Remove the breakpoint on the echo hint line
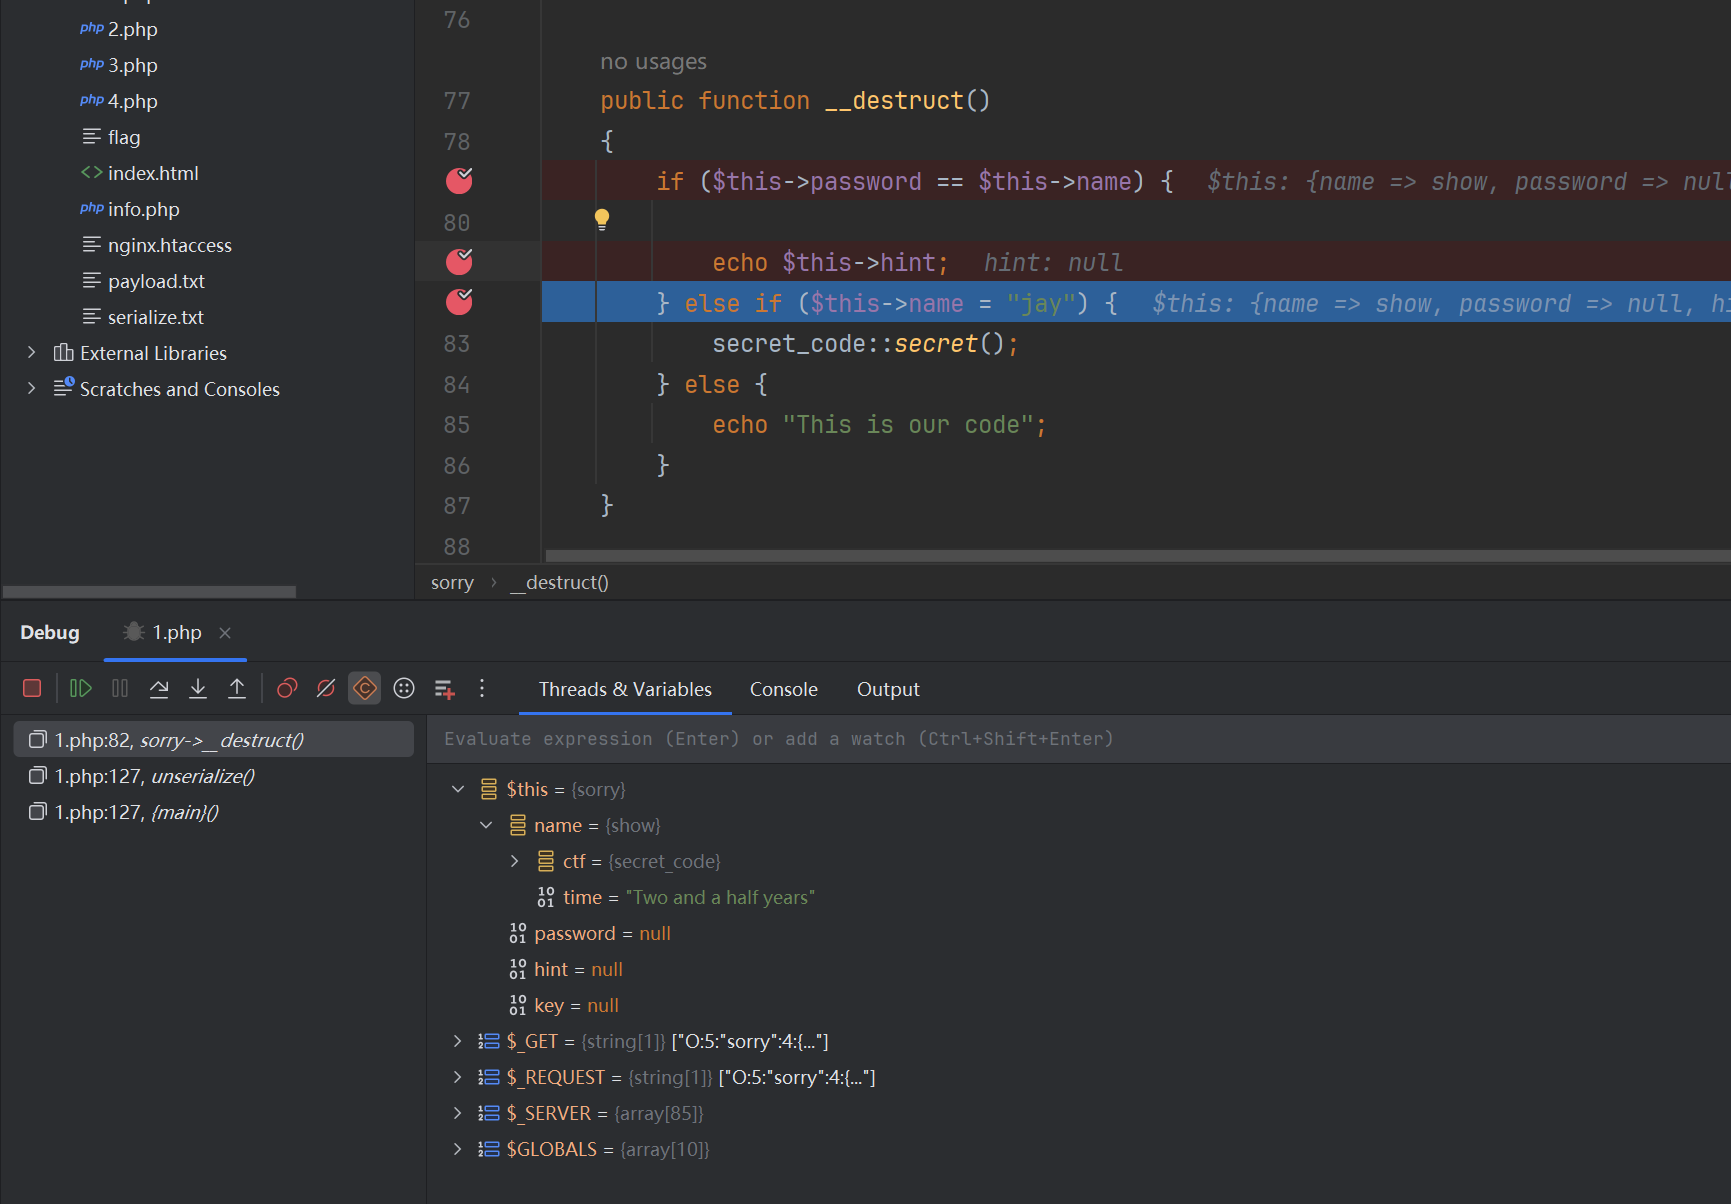The height and width of the screenshot is (1204, 1731). (459, 262)
